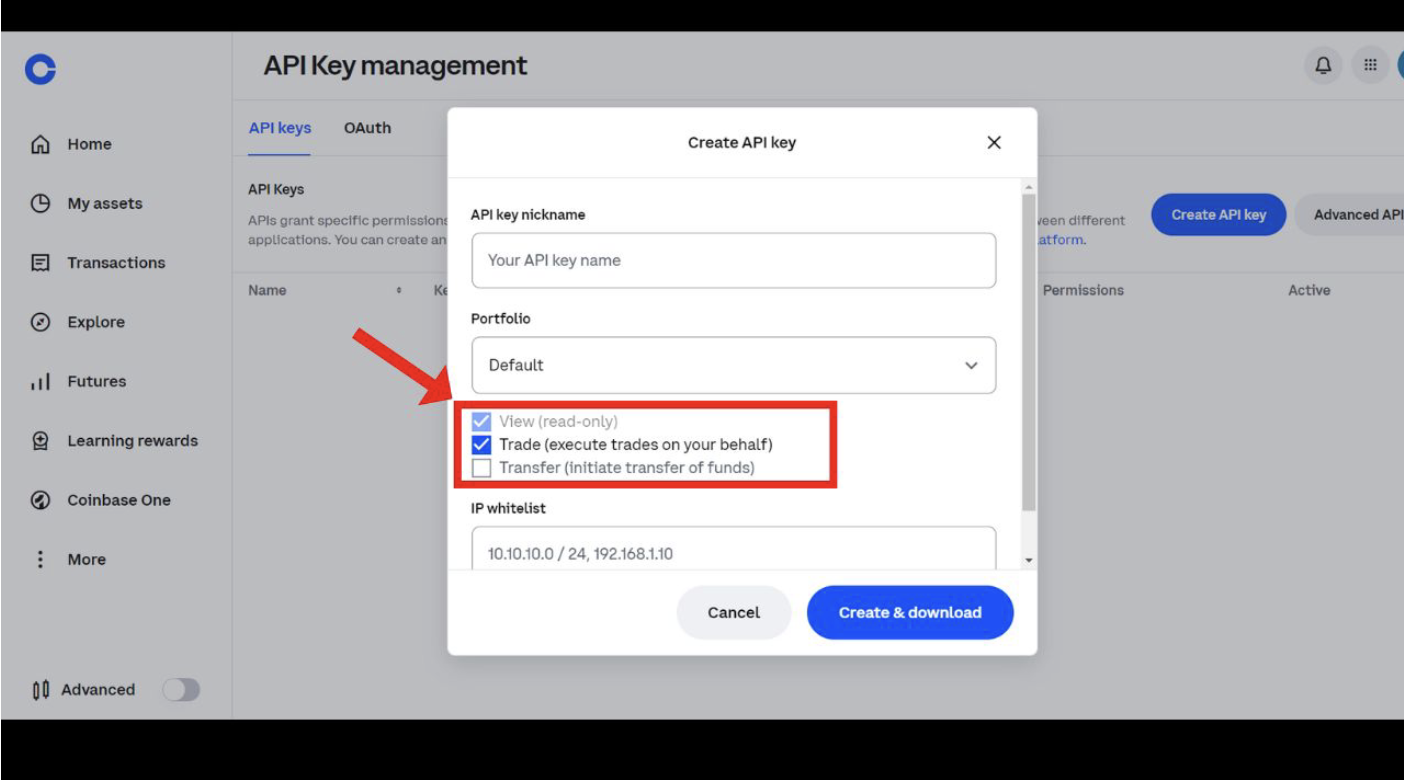Switch to the API keys tab
Image resolution: width=1404 pixels, height=780 pixels.
point(280,128)
